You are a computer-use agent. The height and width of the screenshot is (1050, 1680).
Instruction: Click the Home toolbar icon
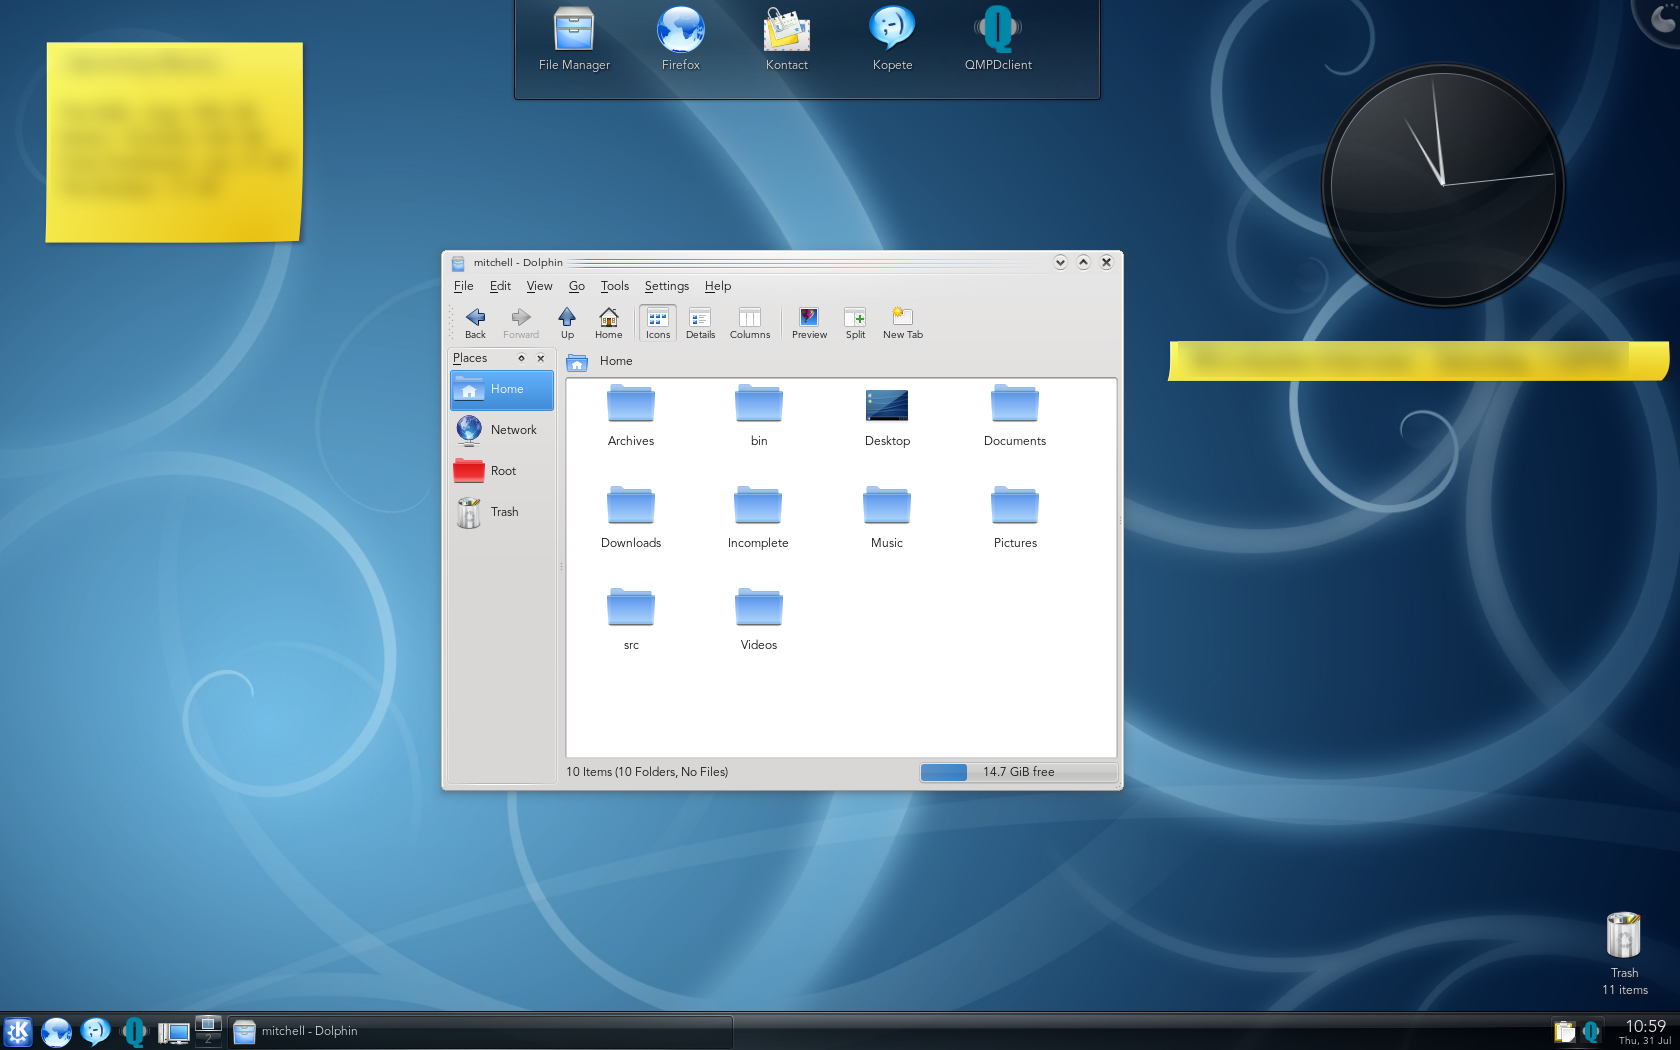(x=608, y=322)
